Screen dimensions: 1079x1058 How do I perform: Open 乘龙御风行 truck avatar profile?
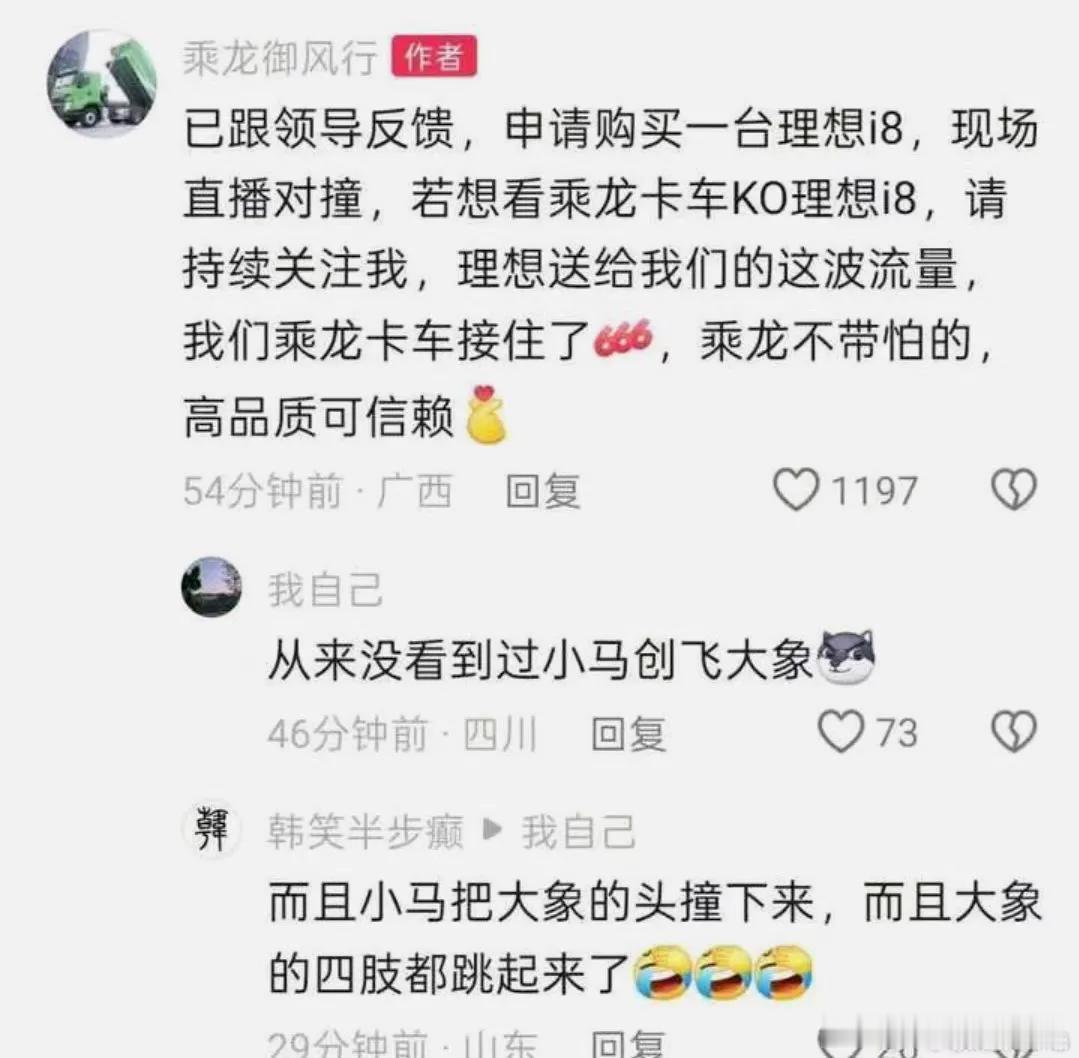(x=102, y=84)
